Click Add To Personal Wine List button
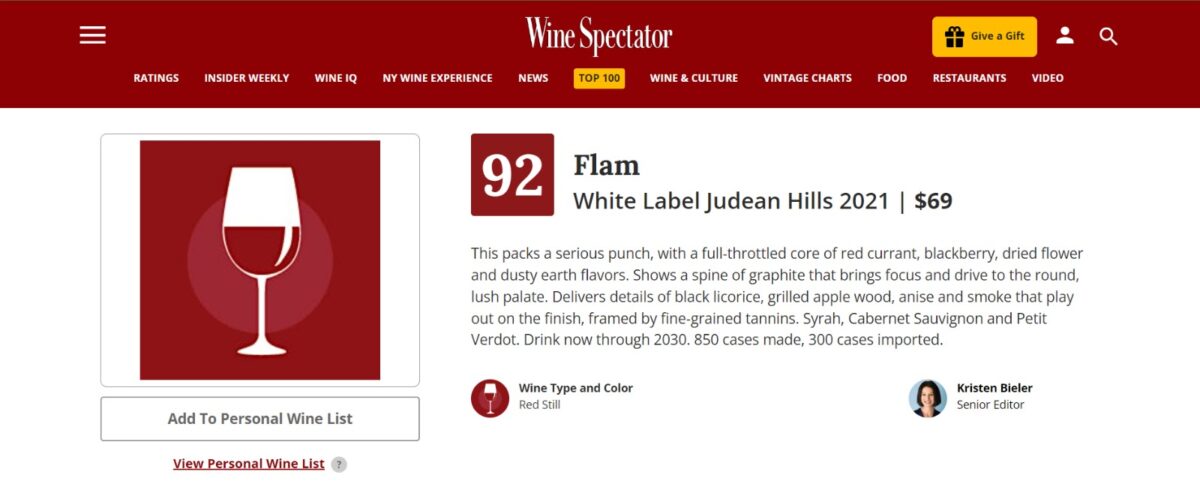Image resolution: width=1200 pixels, height=484 pixels. (x=260, y=419)
